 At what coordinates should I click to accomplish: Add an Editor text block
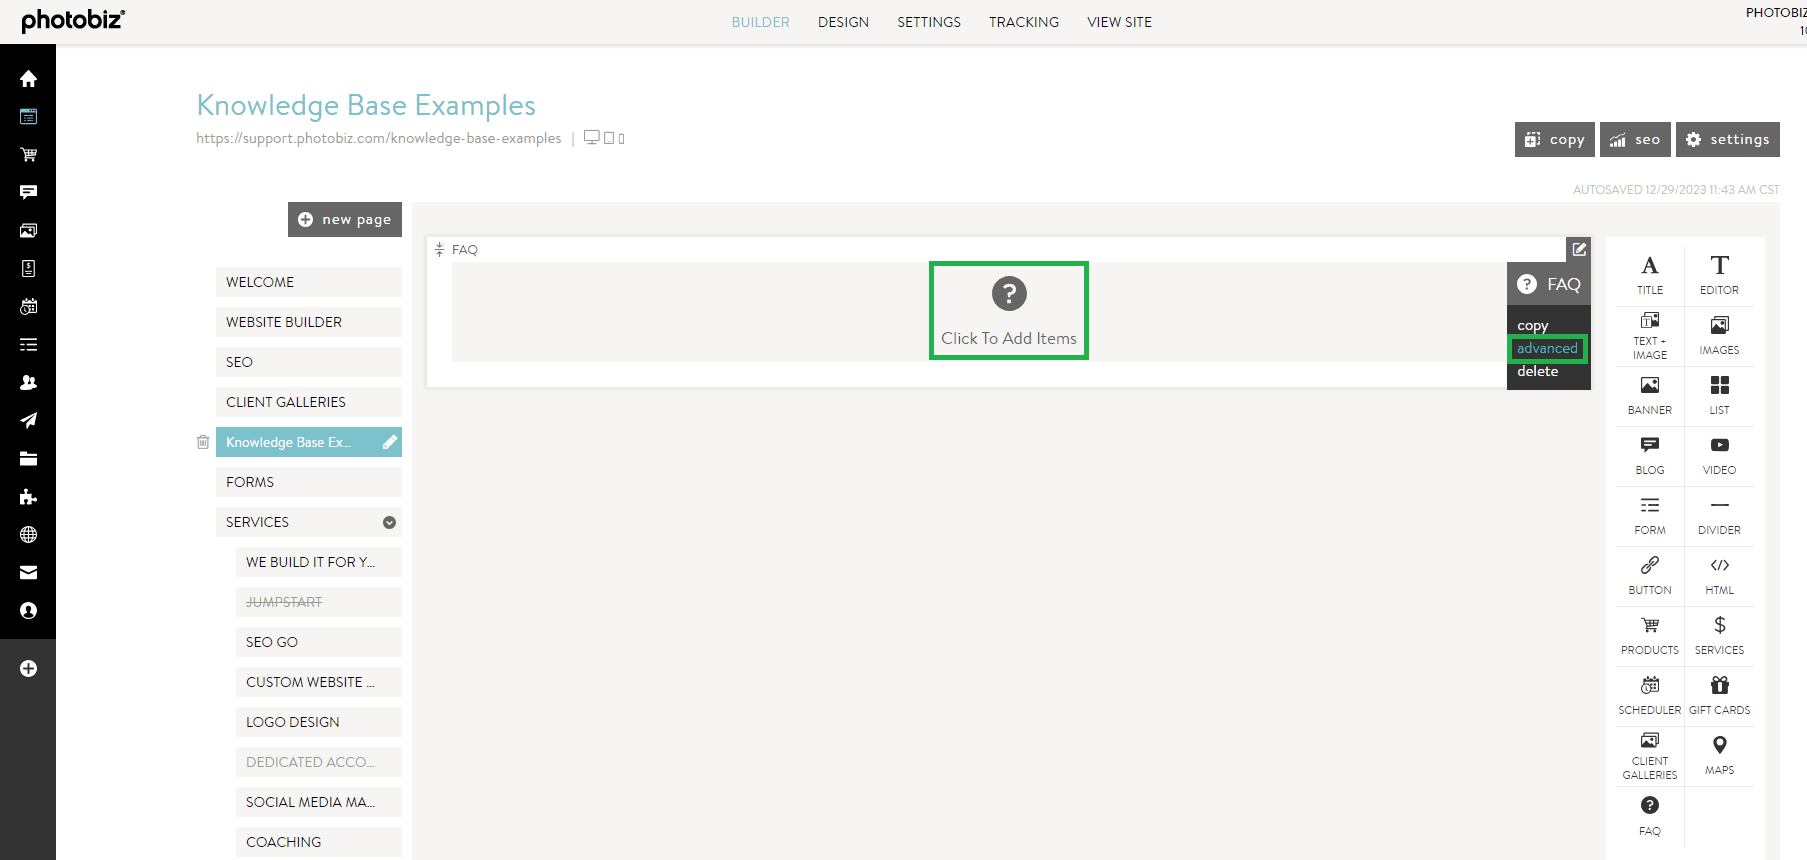(1719, 275)
